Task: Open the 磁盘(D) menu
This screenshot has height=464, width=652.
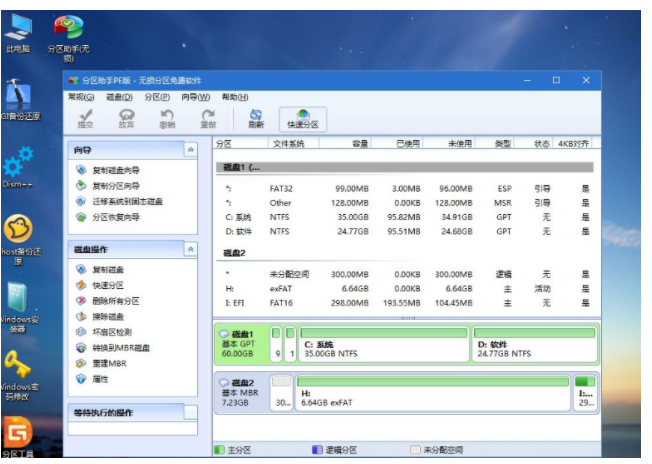Action: [119, 97]
